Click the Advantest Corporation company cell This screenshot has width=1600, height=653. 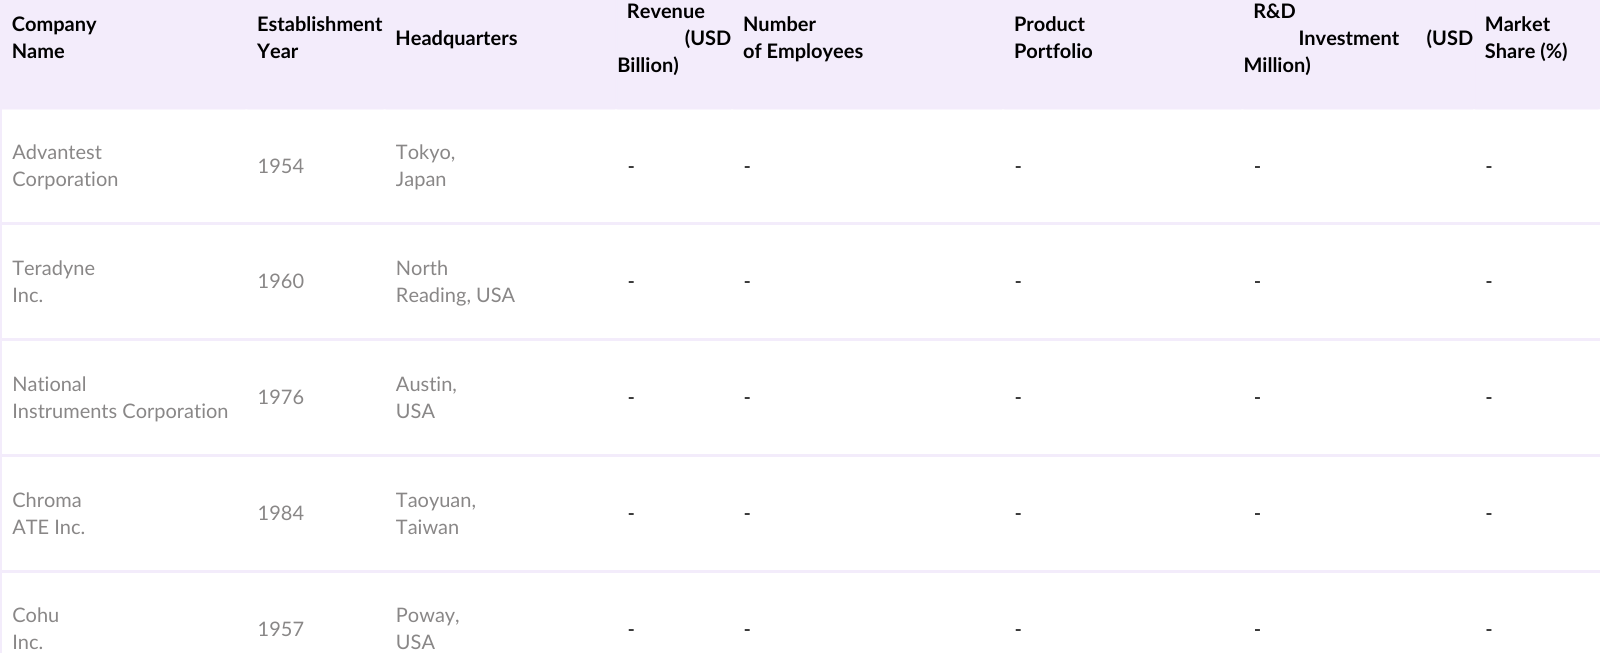(x=65, y=166)
